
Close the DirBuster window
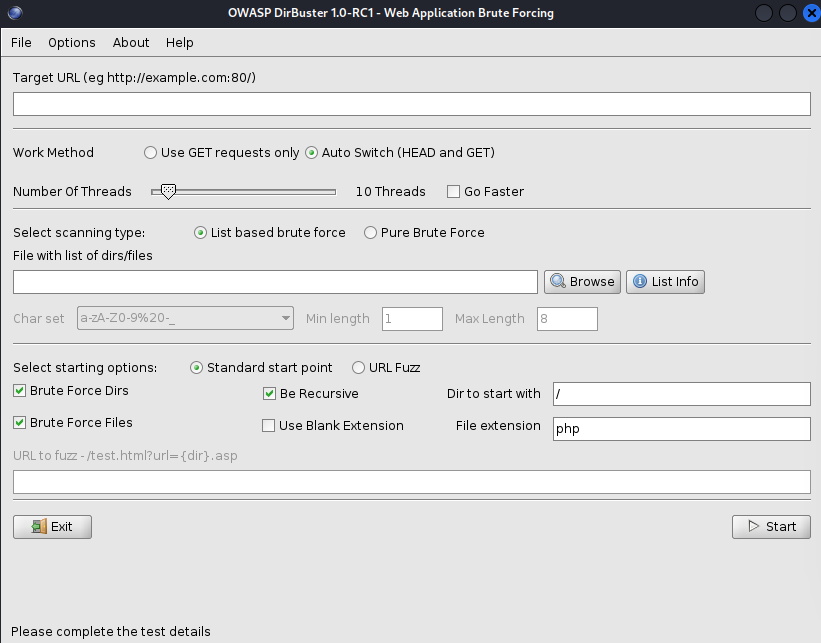[x=812, y=13]
